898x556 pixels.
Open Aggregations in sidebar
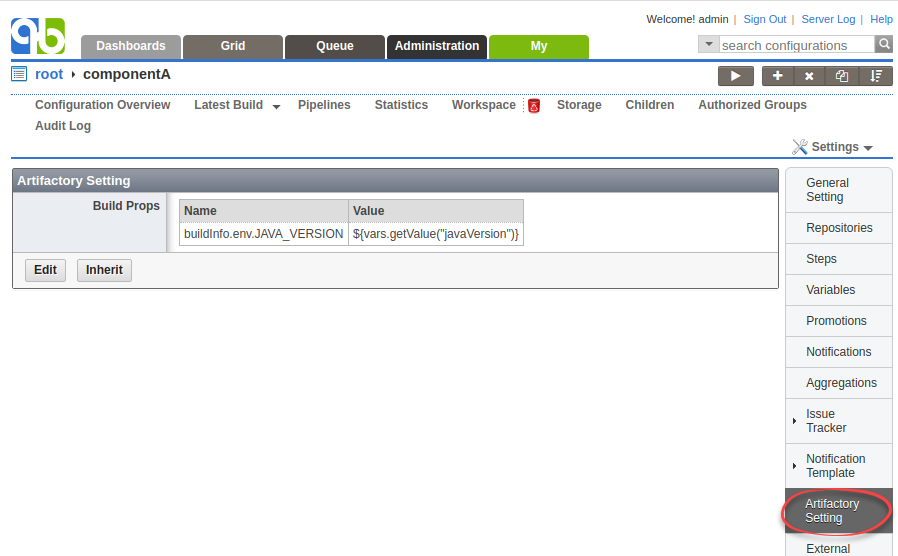(x=839, y=383)
